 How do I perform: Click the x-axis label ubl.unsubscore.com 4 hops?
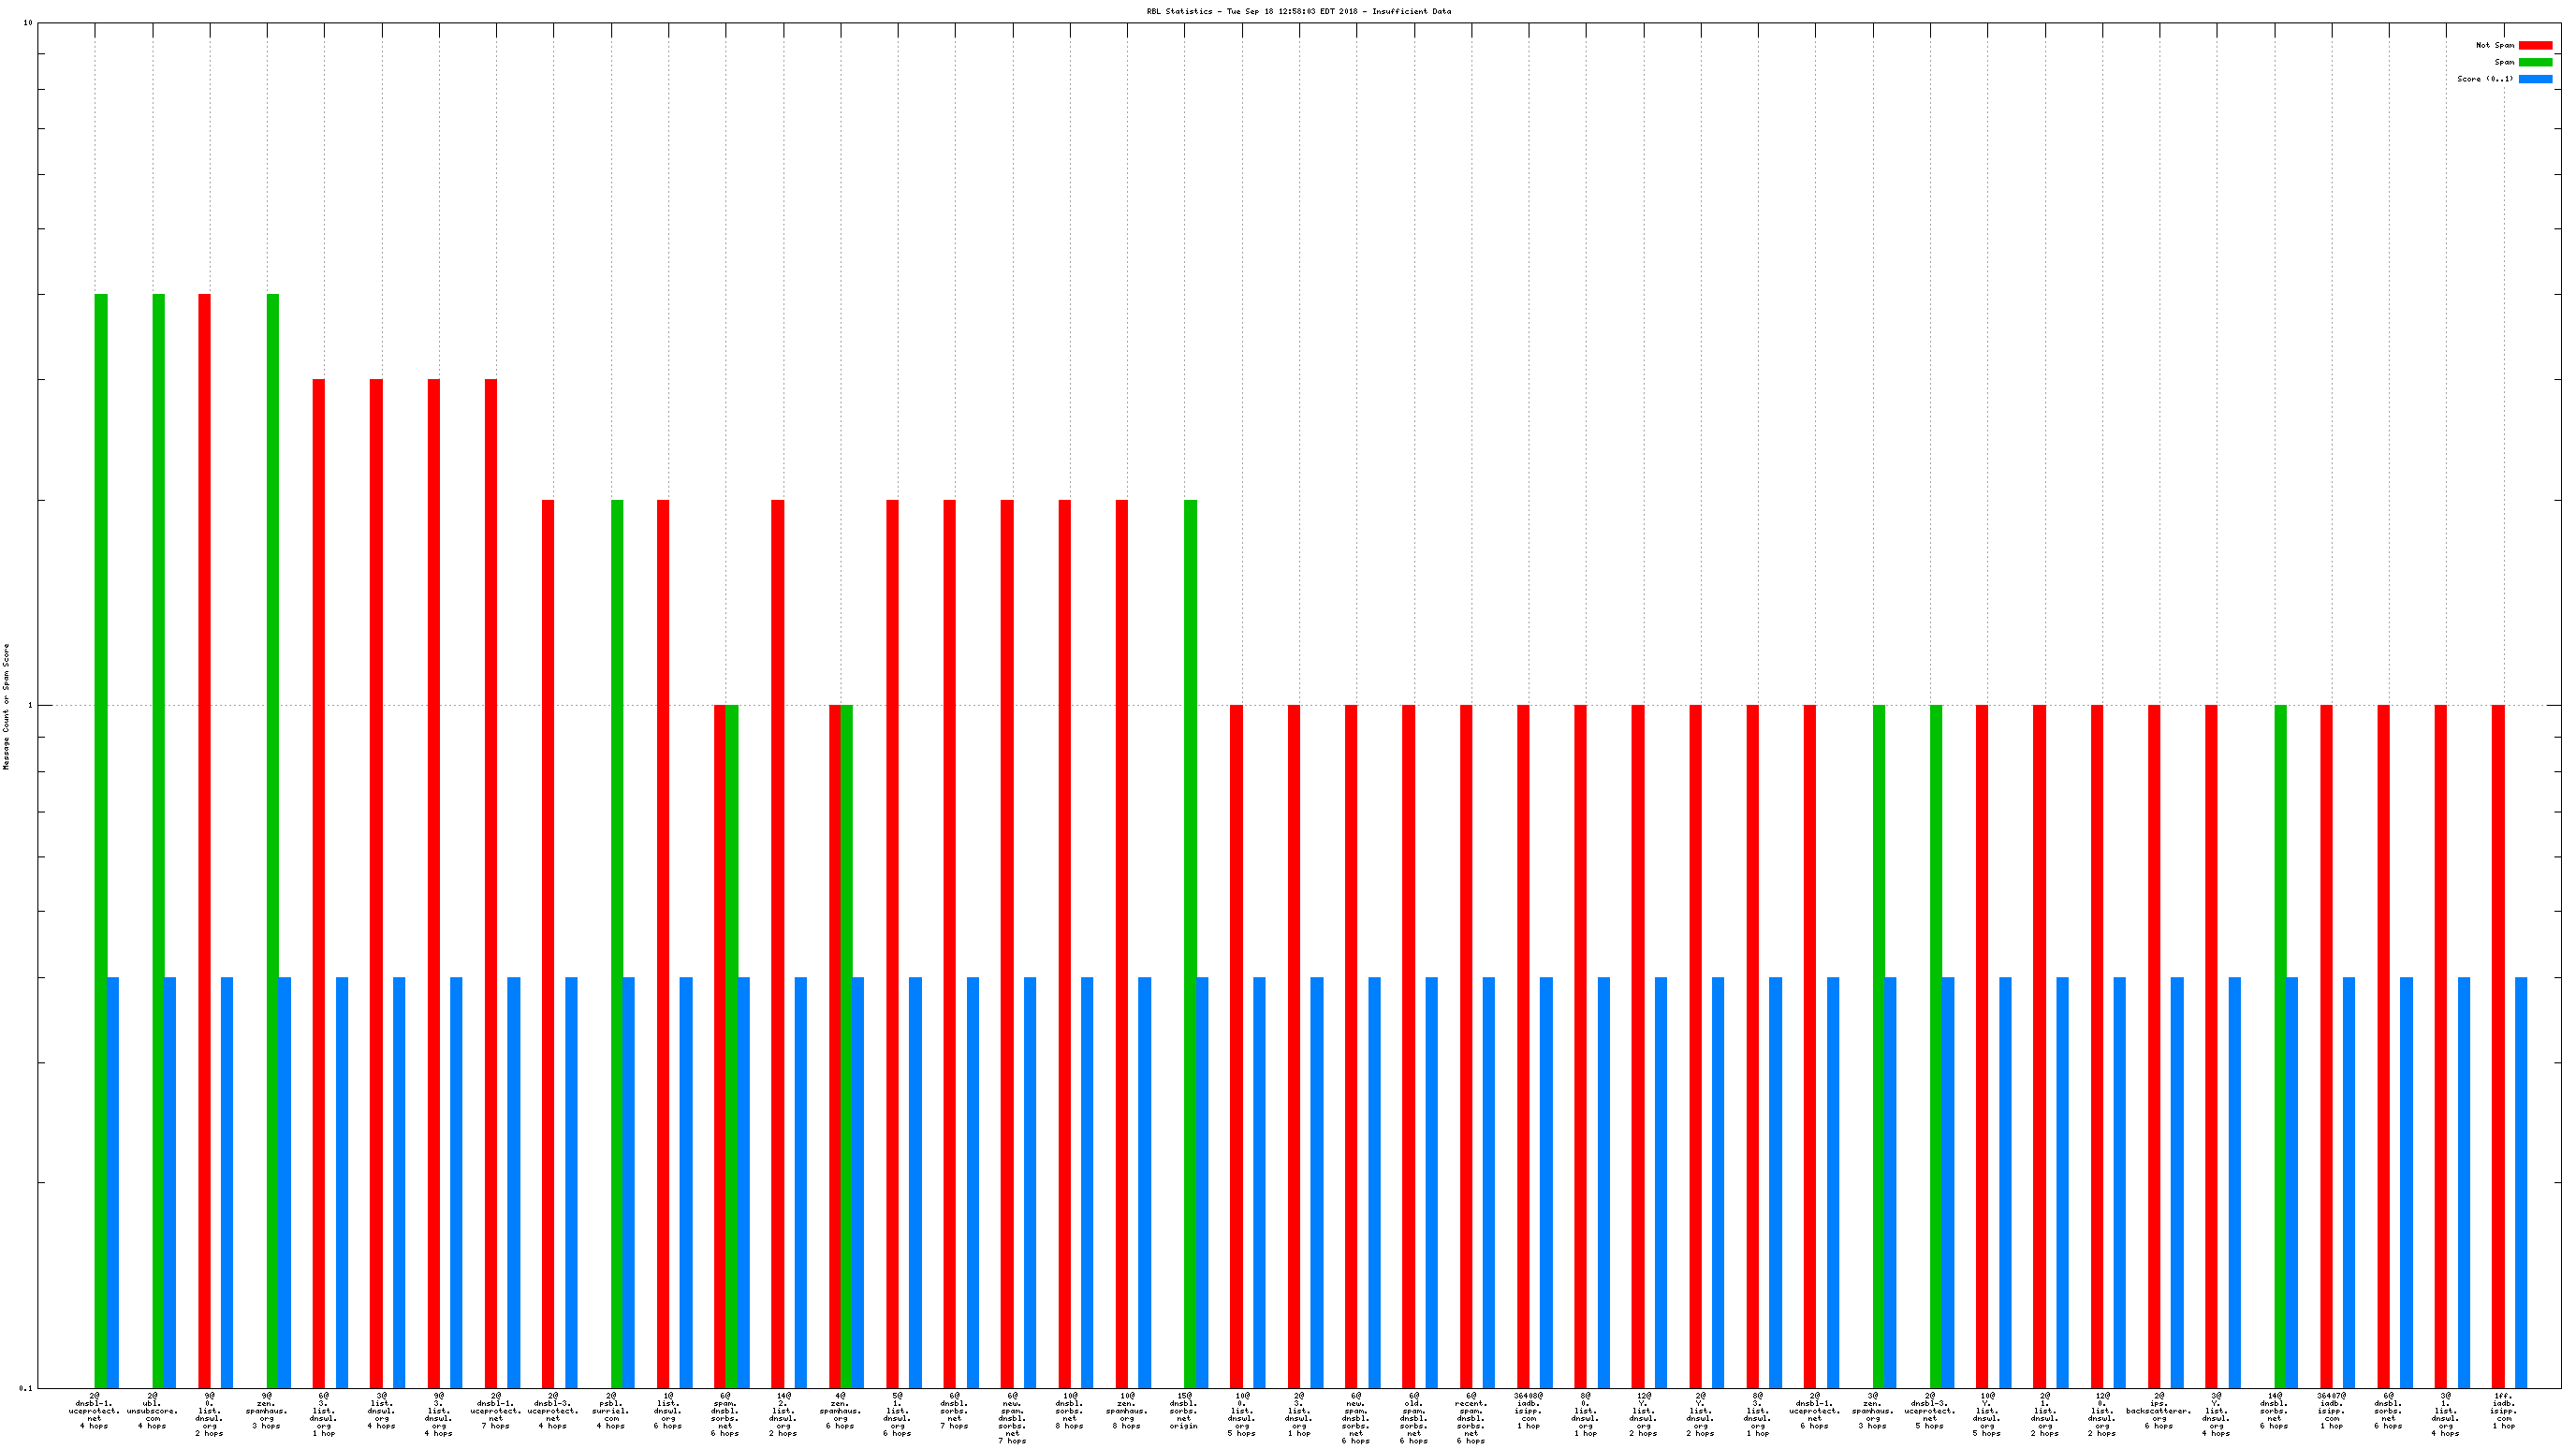[x=152, y=1411]
